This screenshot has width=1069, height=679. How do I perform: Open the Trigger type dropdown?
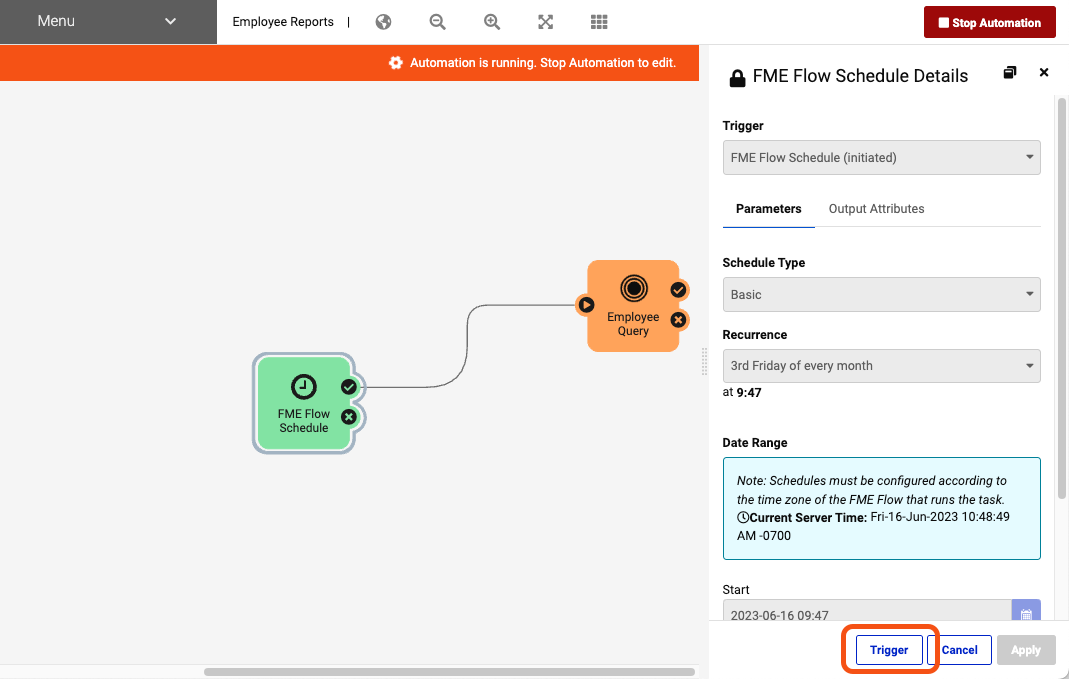[882, 157]
